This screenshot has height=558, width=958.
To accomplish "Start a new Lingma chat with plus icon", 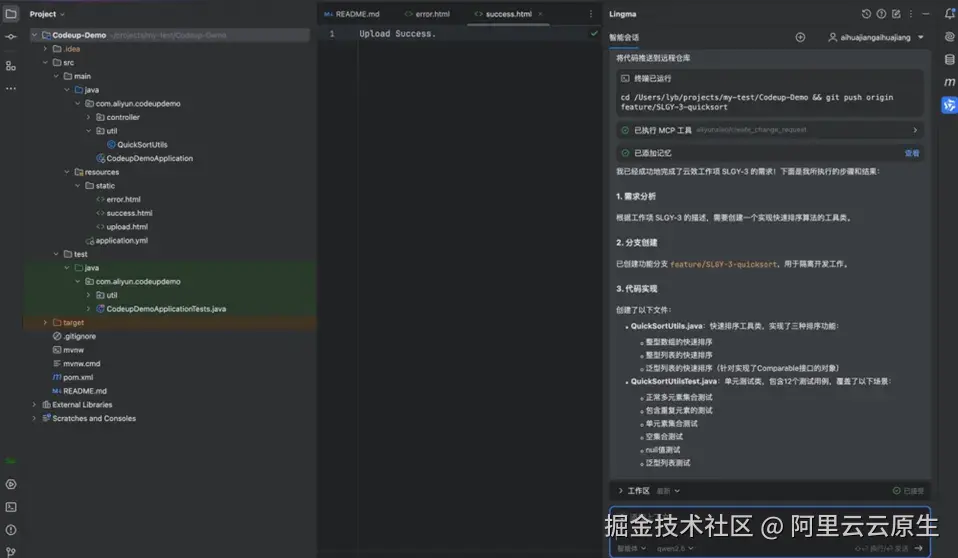I will [x=800, y=37].
